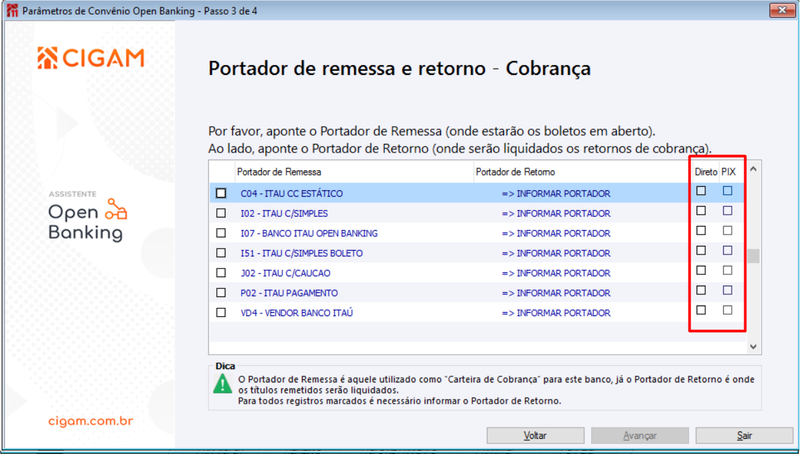This screenshot has width=800, height=454.
Task: Enable Direto for J02 - ITAU C/CAUCAO
Action: (x=702, y=270)
